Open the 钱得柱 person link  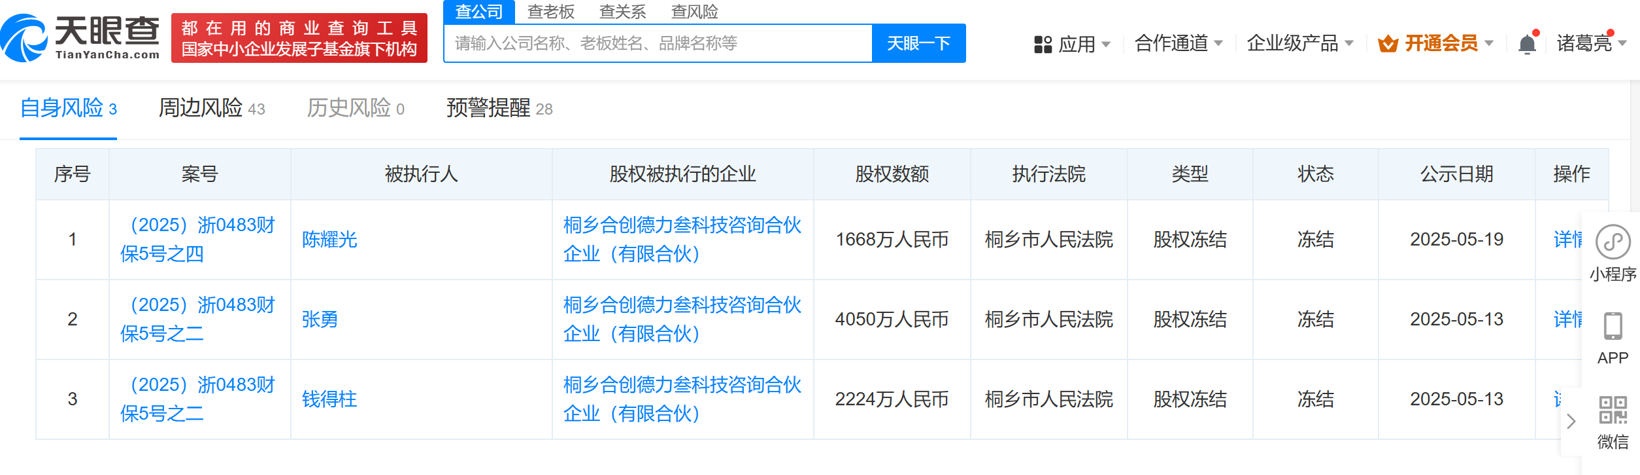tap(329, 399)
